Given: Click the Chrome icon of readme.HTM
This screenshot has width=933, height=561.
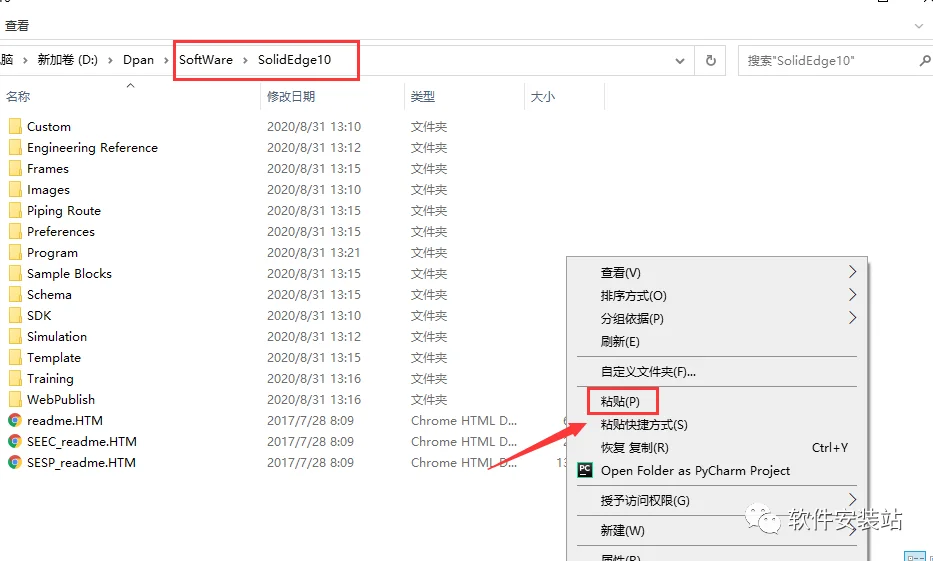Looking at the screenshot, I should point(15,421).
